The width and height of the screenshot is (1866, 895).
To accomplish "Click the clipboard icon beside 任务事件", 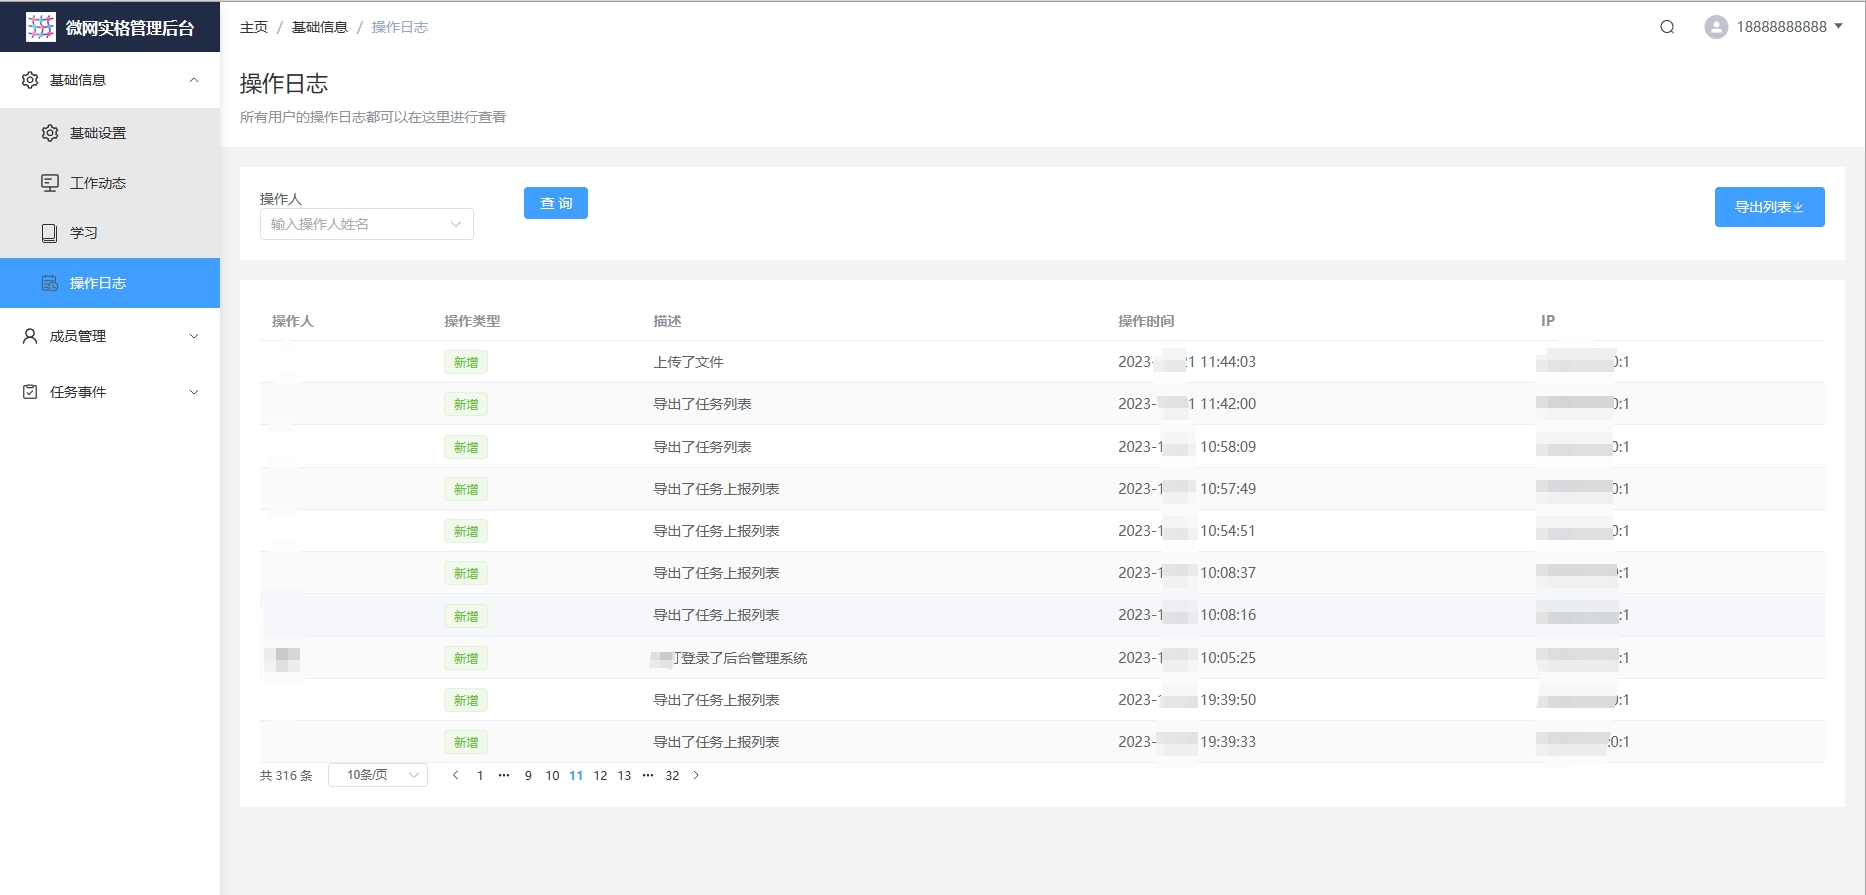I will (30, 392).
